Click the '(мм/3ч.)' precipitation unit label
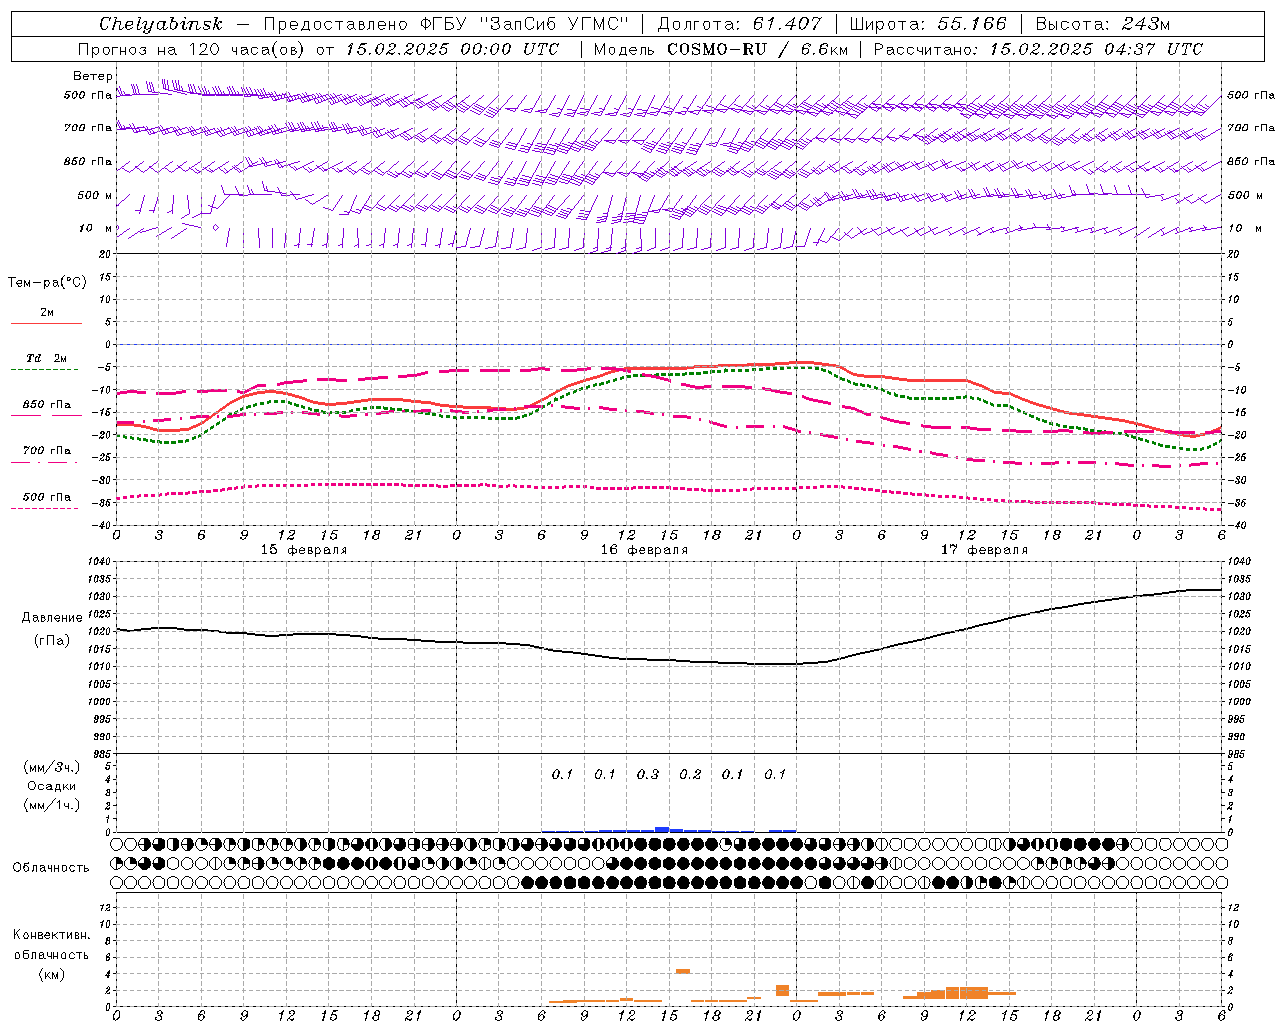 tap(52, 767)
